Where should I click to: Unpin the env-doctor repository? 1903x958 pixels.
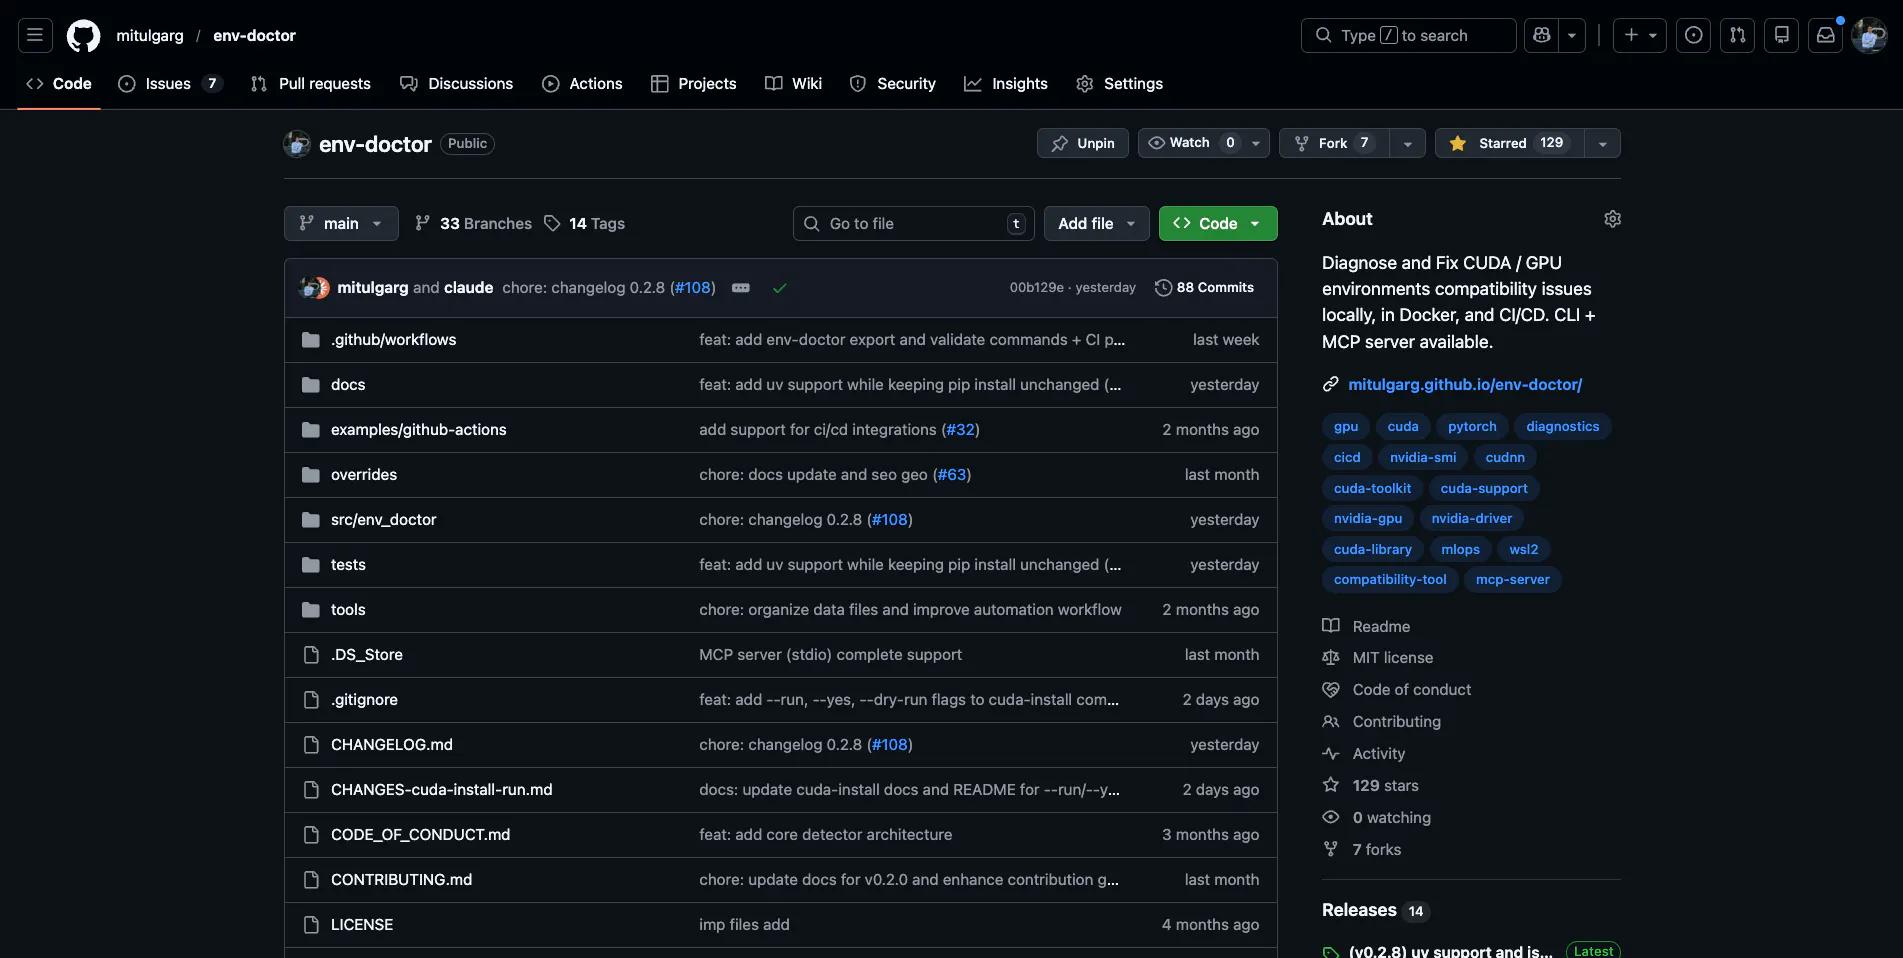coord(1083,143)
